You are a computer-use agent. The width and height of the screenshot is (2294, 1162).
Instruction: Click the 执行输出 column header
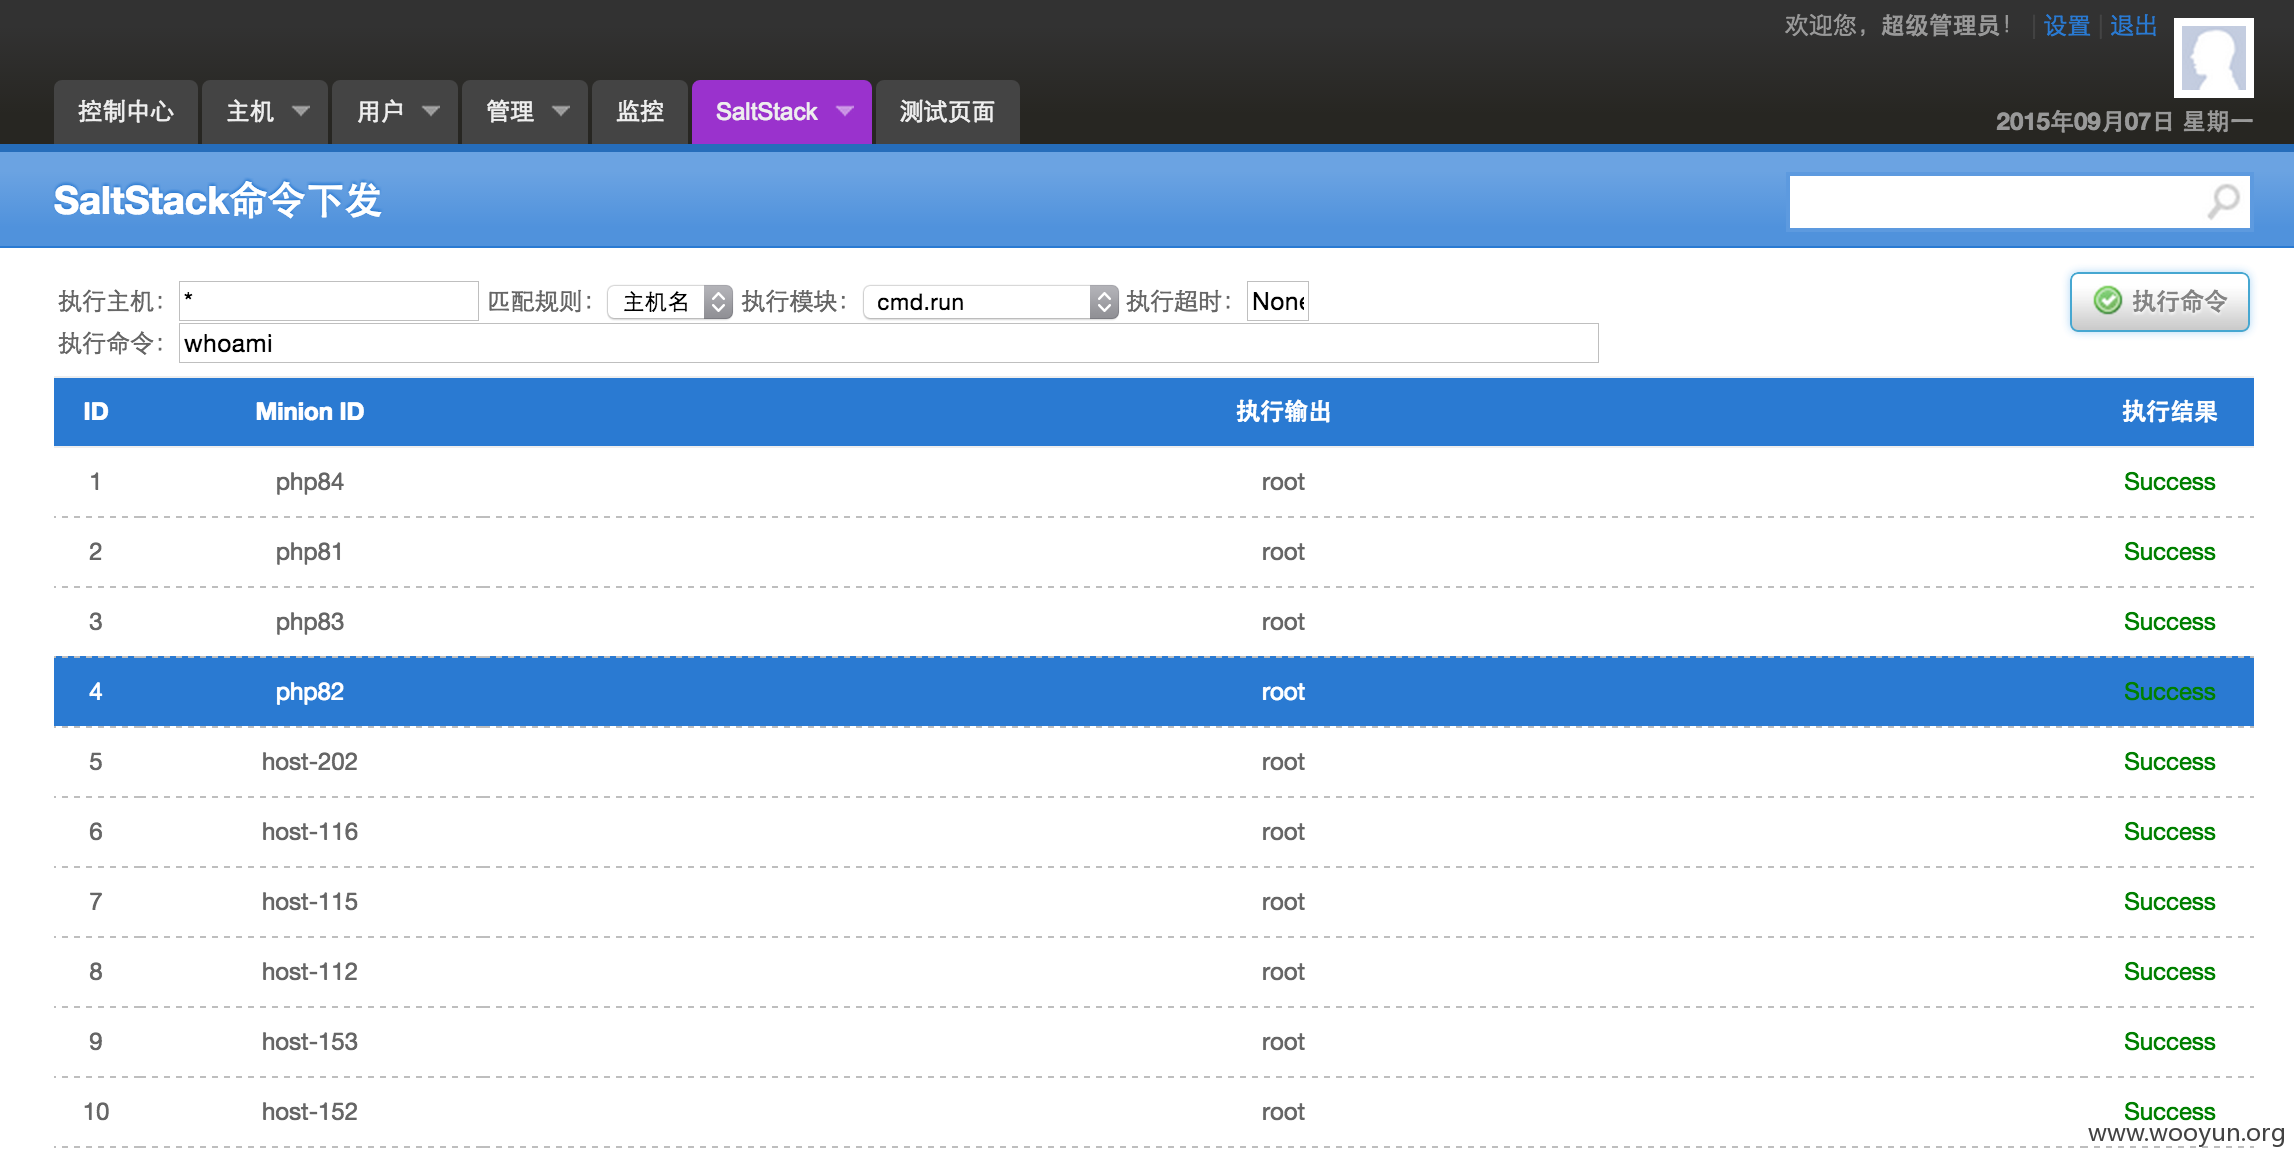coord(1283,412)
